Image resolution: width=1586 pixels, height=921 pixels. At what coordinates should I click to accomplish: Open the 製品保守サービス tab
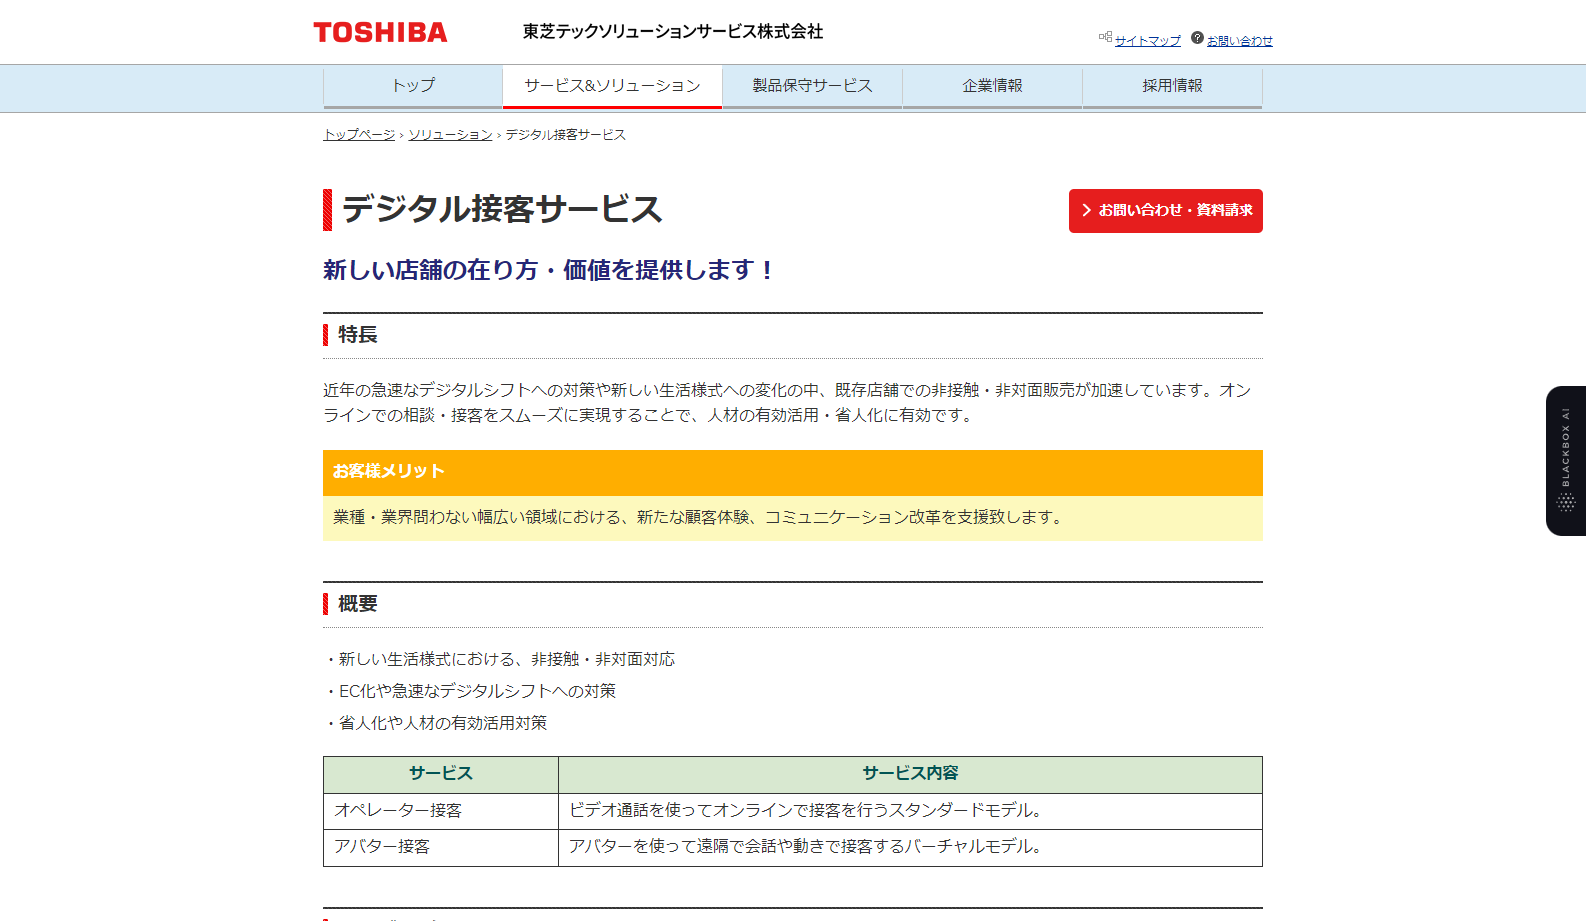pos(812,87)
